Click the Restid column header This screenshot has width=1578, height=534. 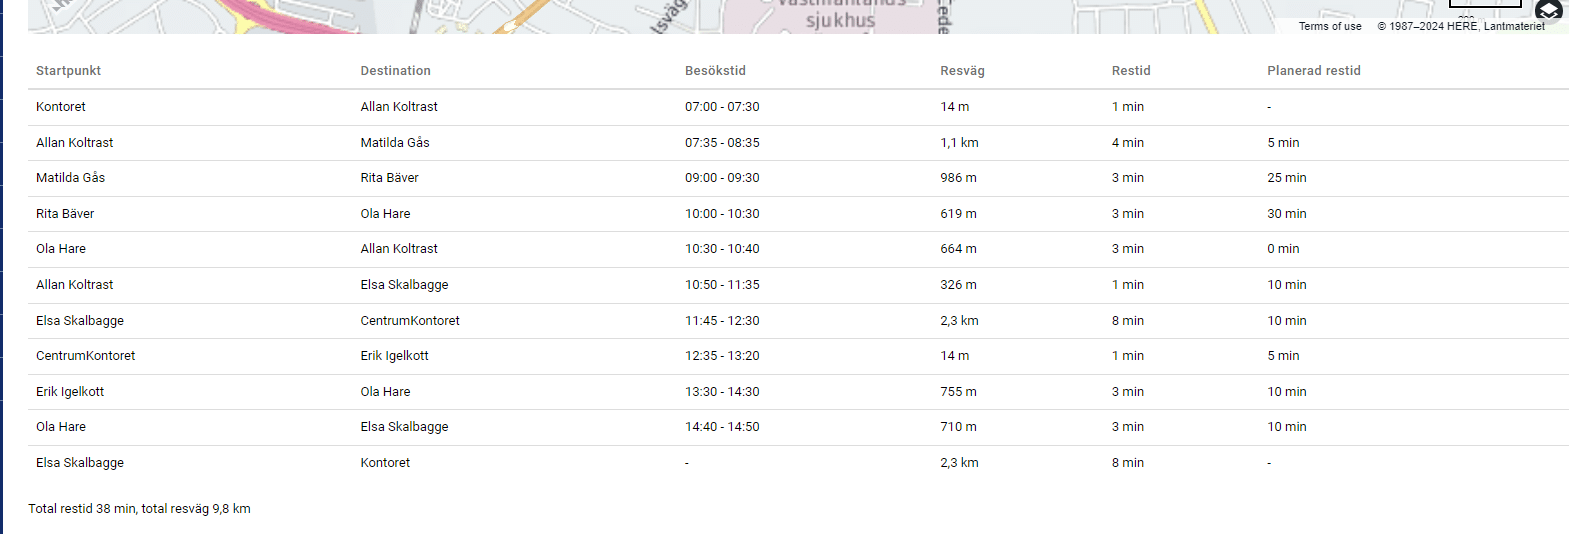coord(1131,71)
